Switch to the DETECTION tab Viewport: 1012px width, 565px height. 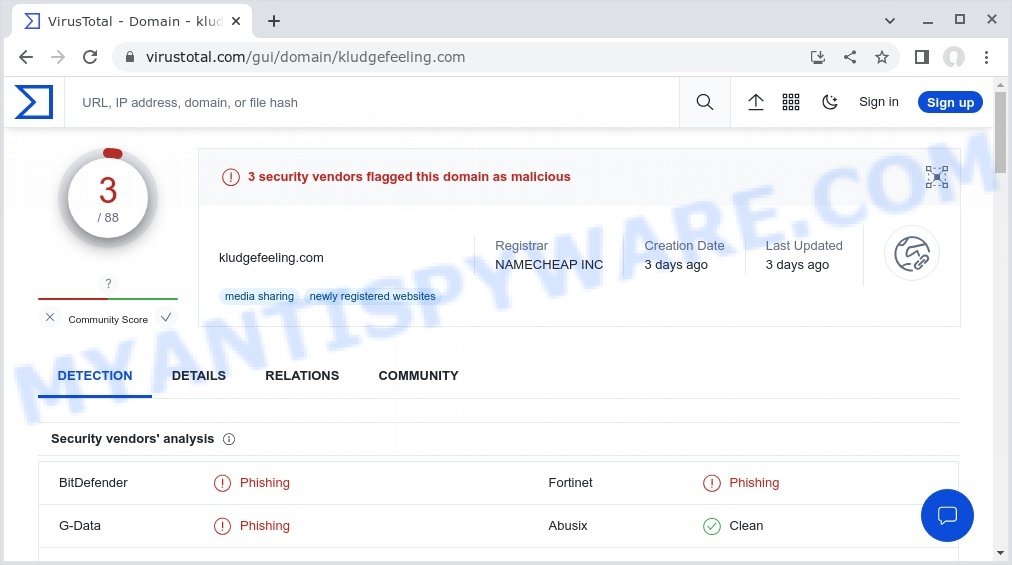tap(95, 376)
